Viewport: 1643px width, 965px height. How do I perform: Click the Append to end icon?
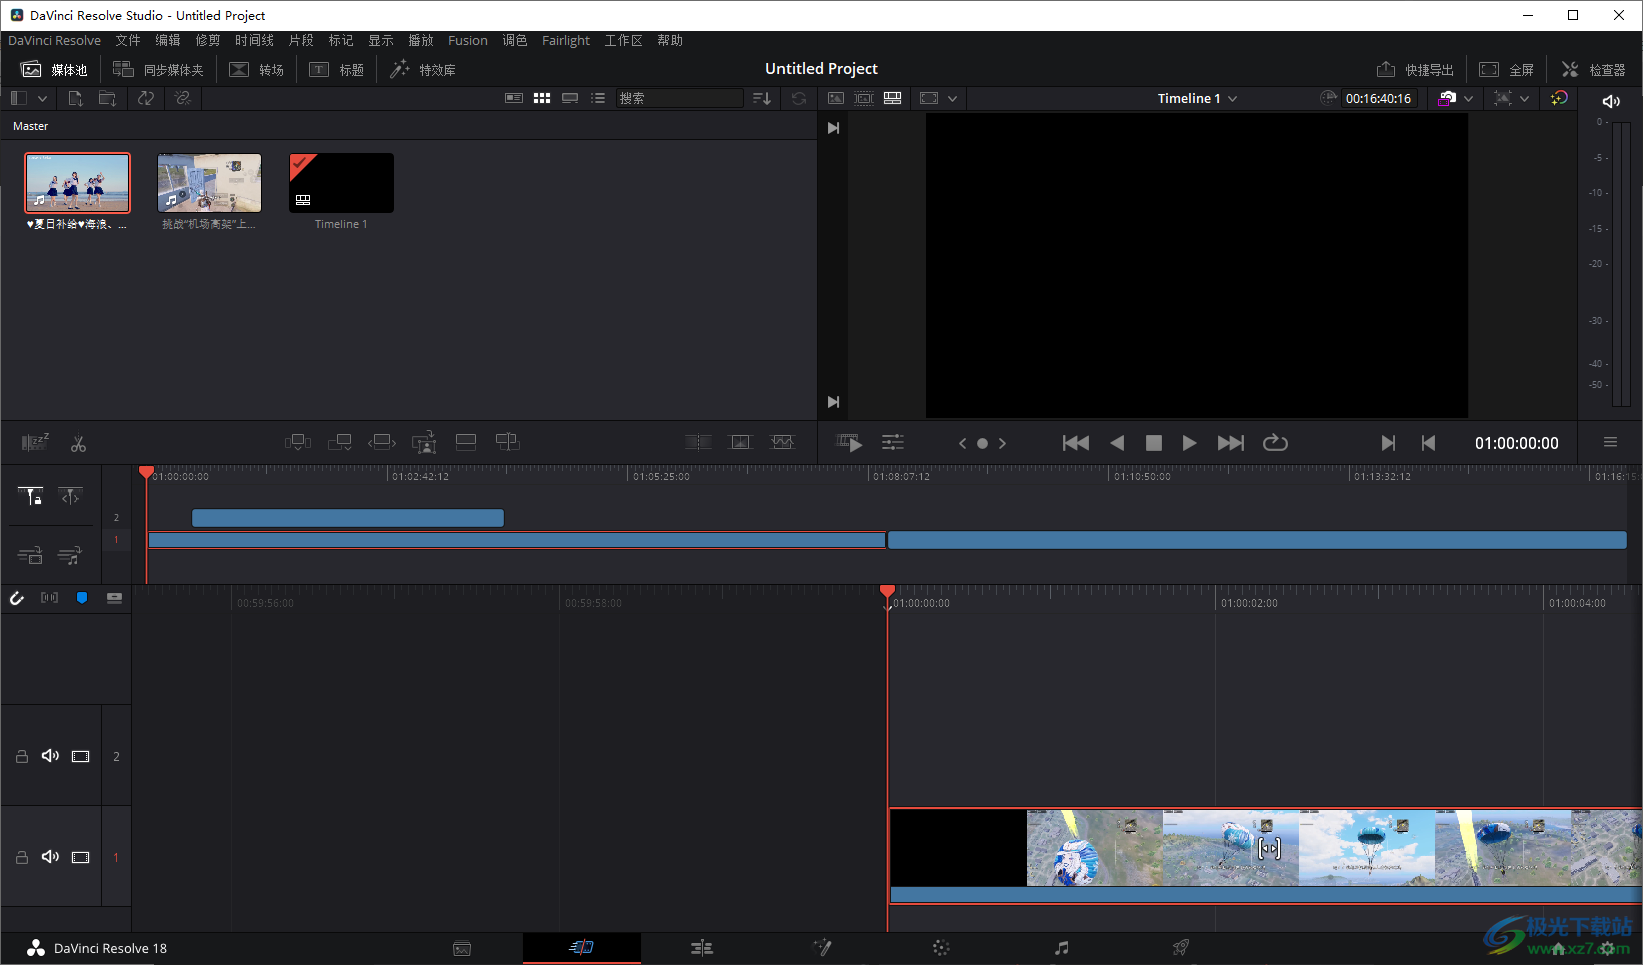click(x=340, y=442)
